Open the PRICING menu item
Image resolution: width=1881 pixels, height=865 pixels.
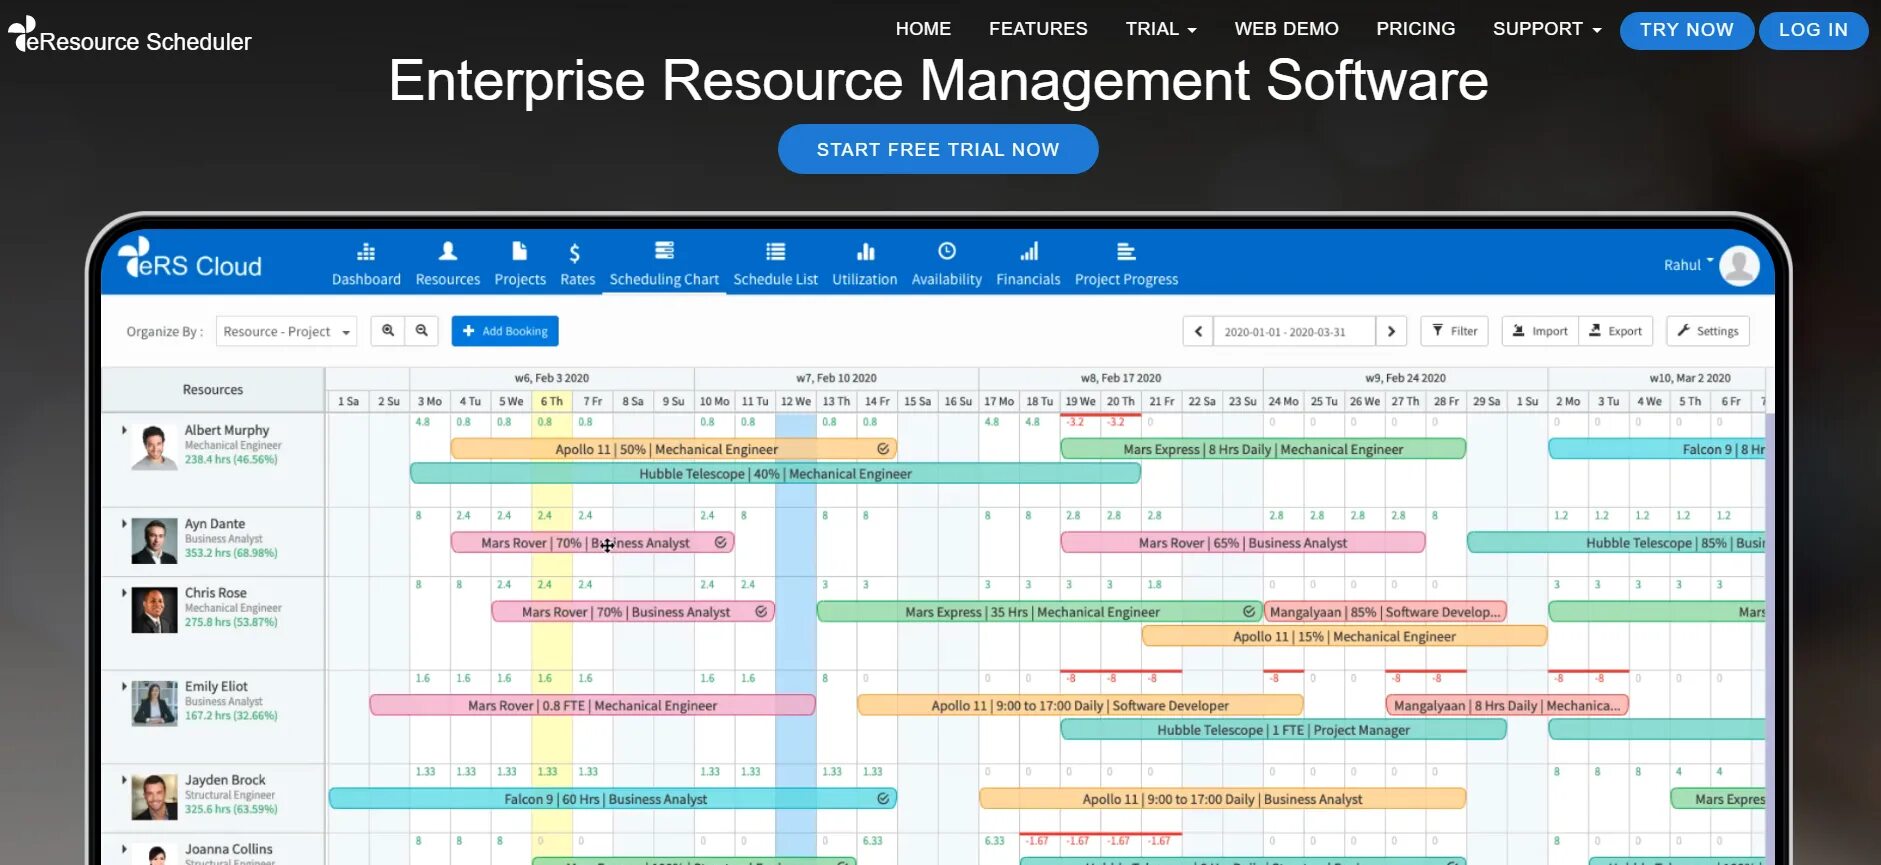pyautogui.click(x=1415, y=29)
